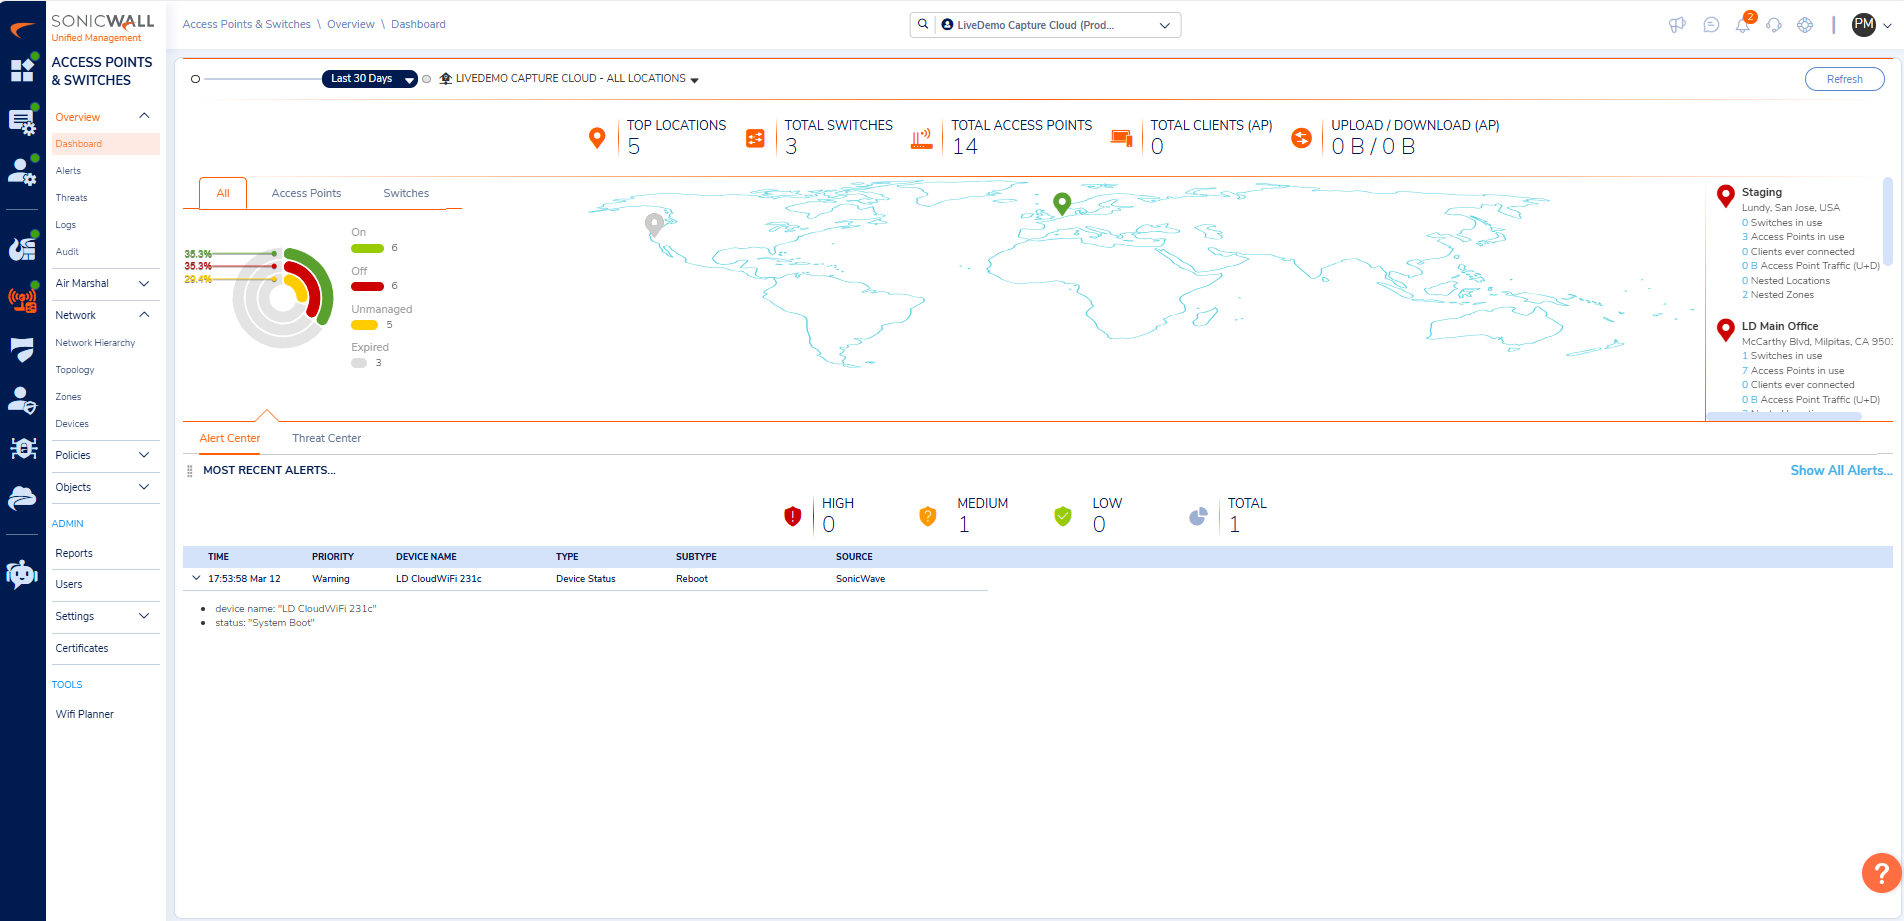Click the red Staging location pin
The image size is (1904, 921).
1725,195
